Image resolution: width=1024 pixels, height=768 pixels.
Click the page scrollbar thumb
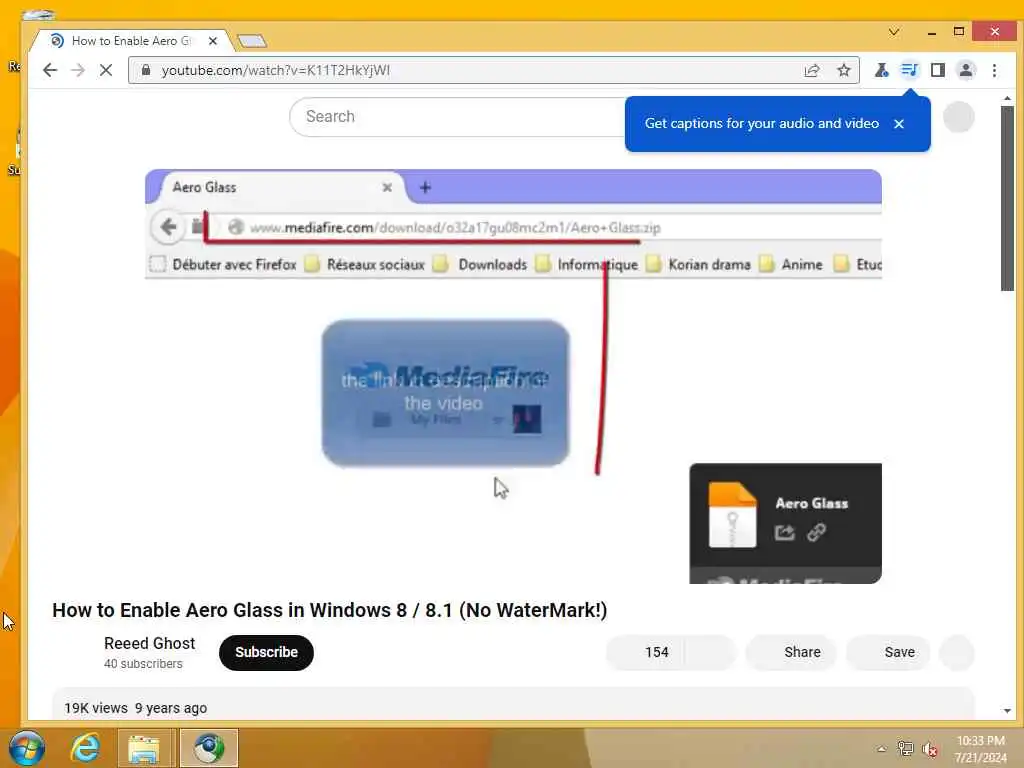(1007, 198)
